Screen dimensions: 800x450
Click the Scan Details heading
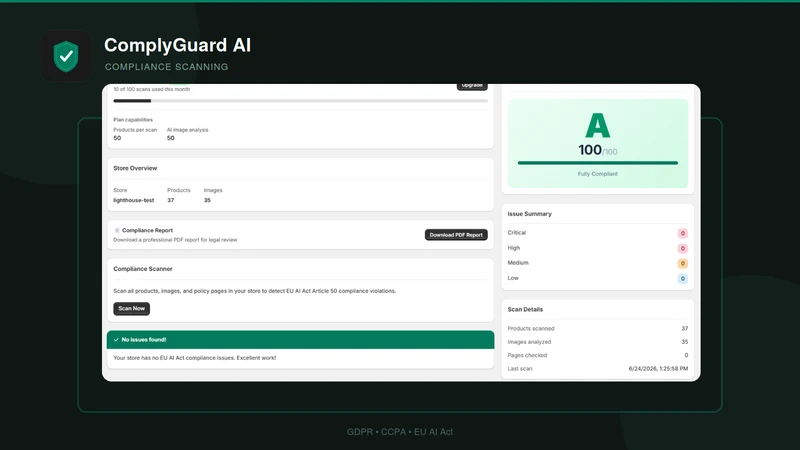tap(525, 309)
